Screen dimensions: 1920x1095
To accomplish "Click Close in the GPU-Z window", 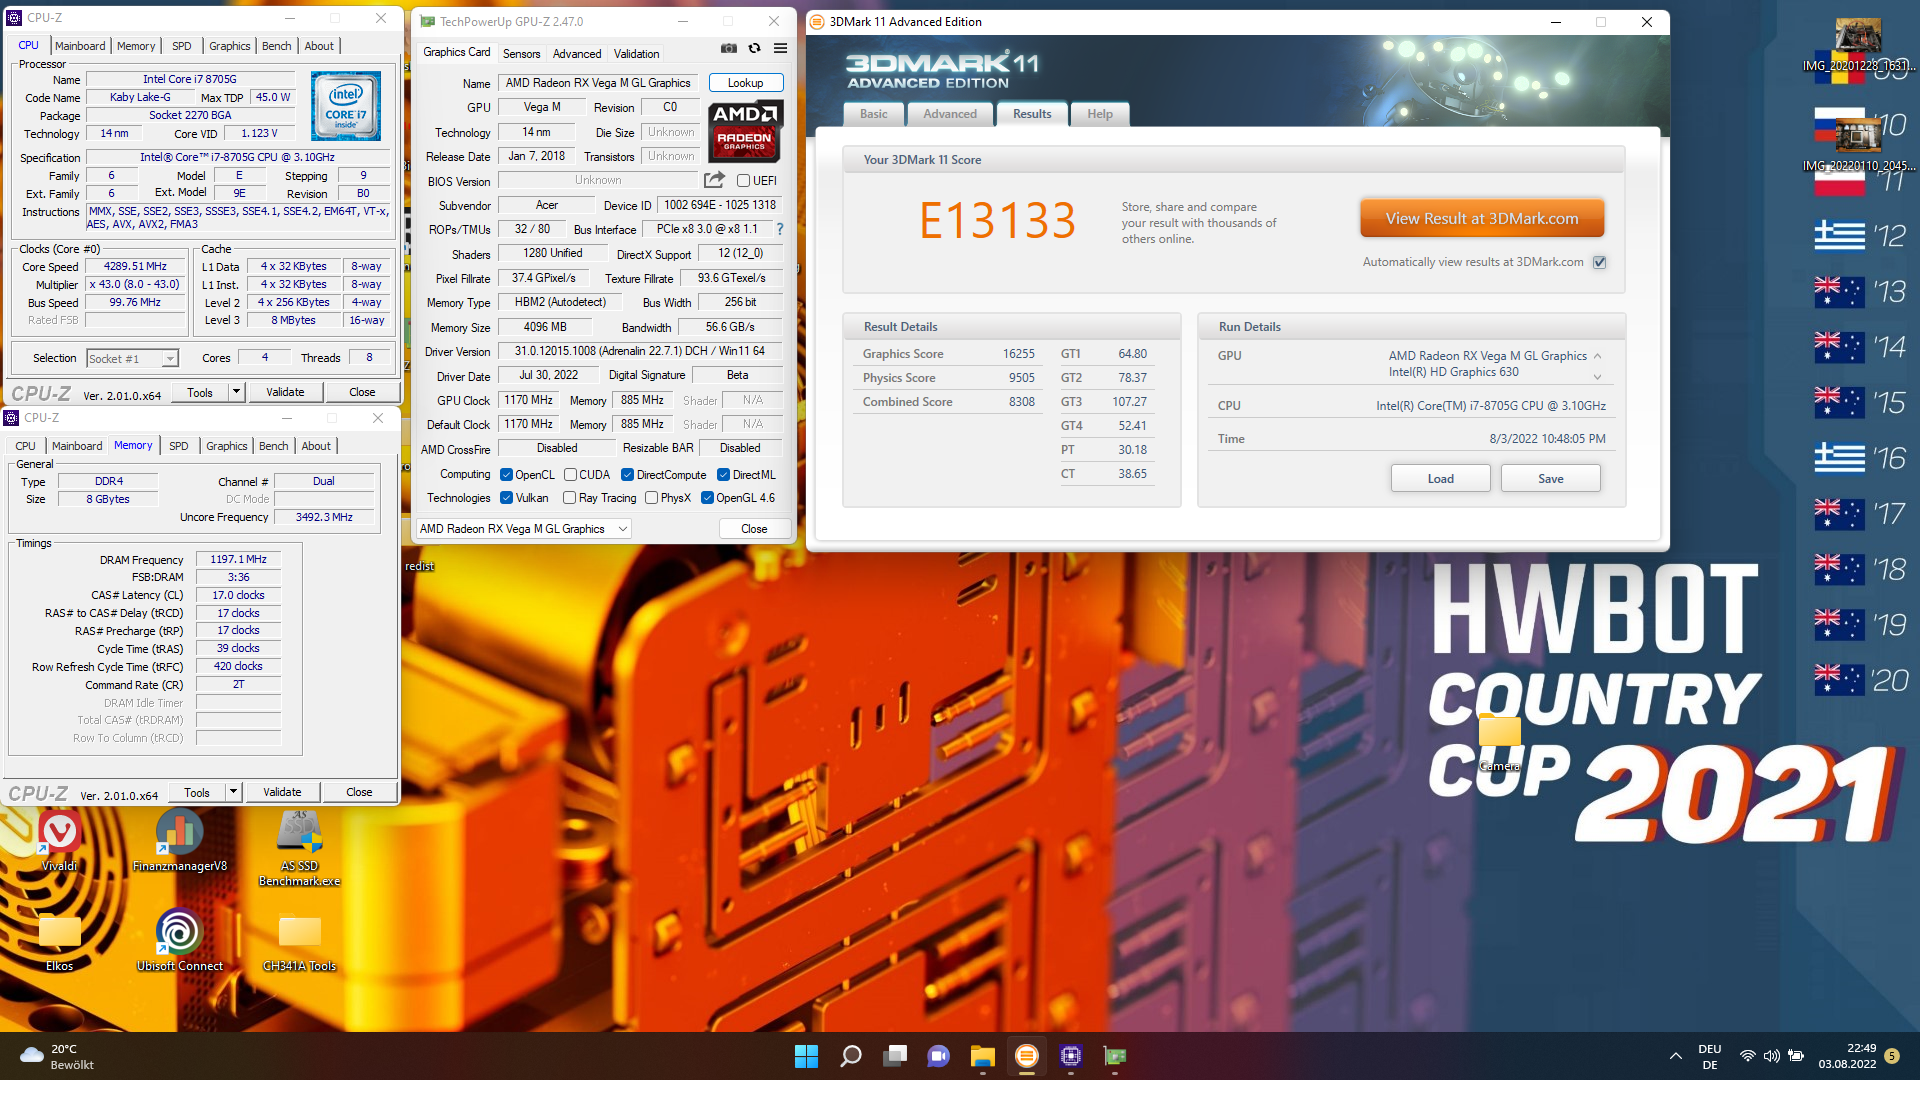I will pos(754,529).
